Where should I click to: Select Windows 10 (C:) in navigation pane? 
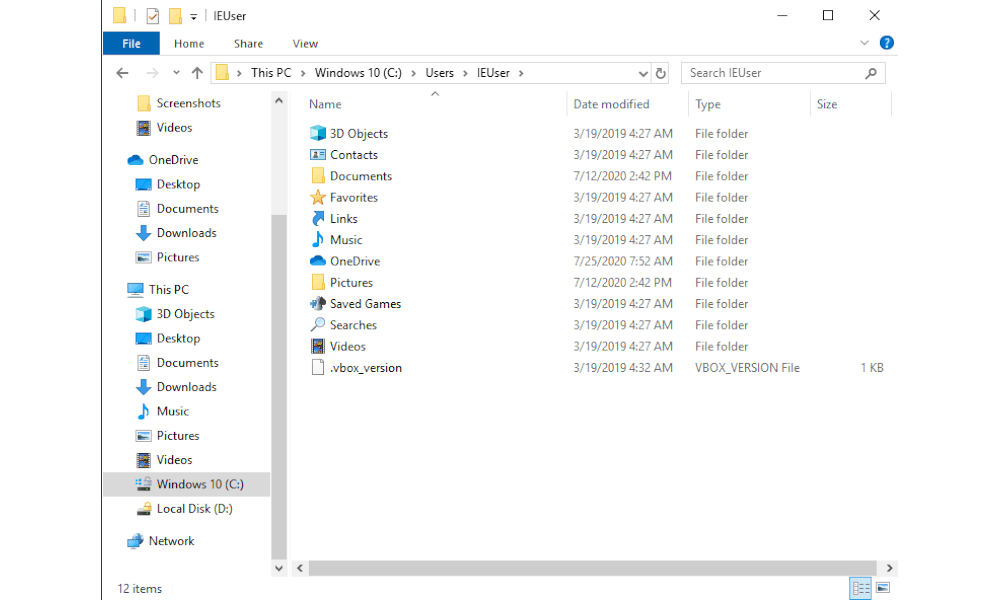186,485
